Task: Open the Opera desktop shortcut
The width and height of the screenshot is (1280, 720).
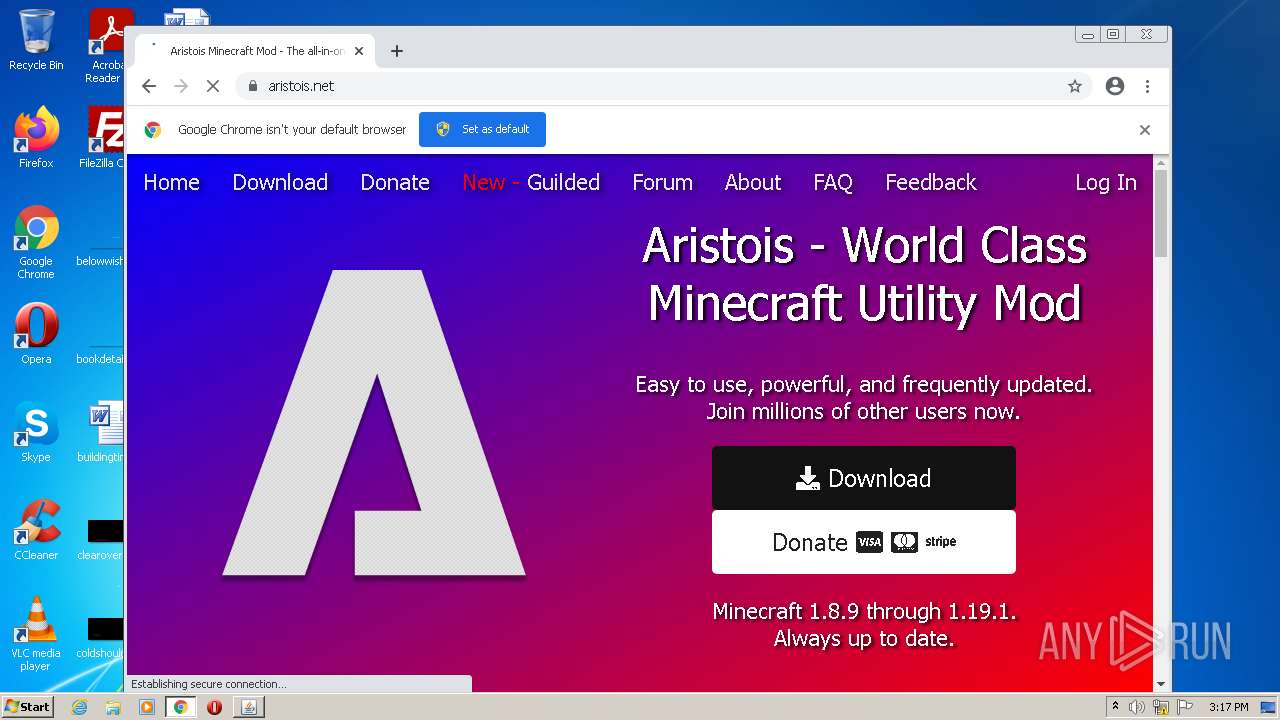Action: 36,333
